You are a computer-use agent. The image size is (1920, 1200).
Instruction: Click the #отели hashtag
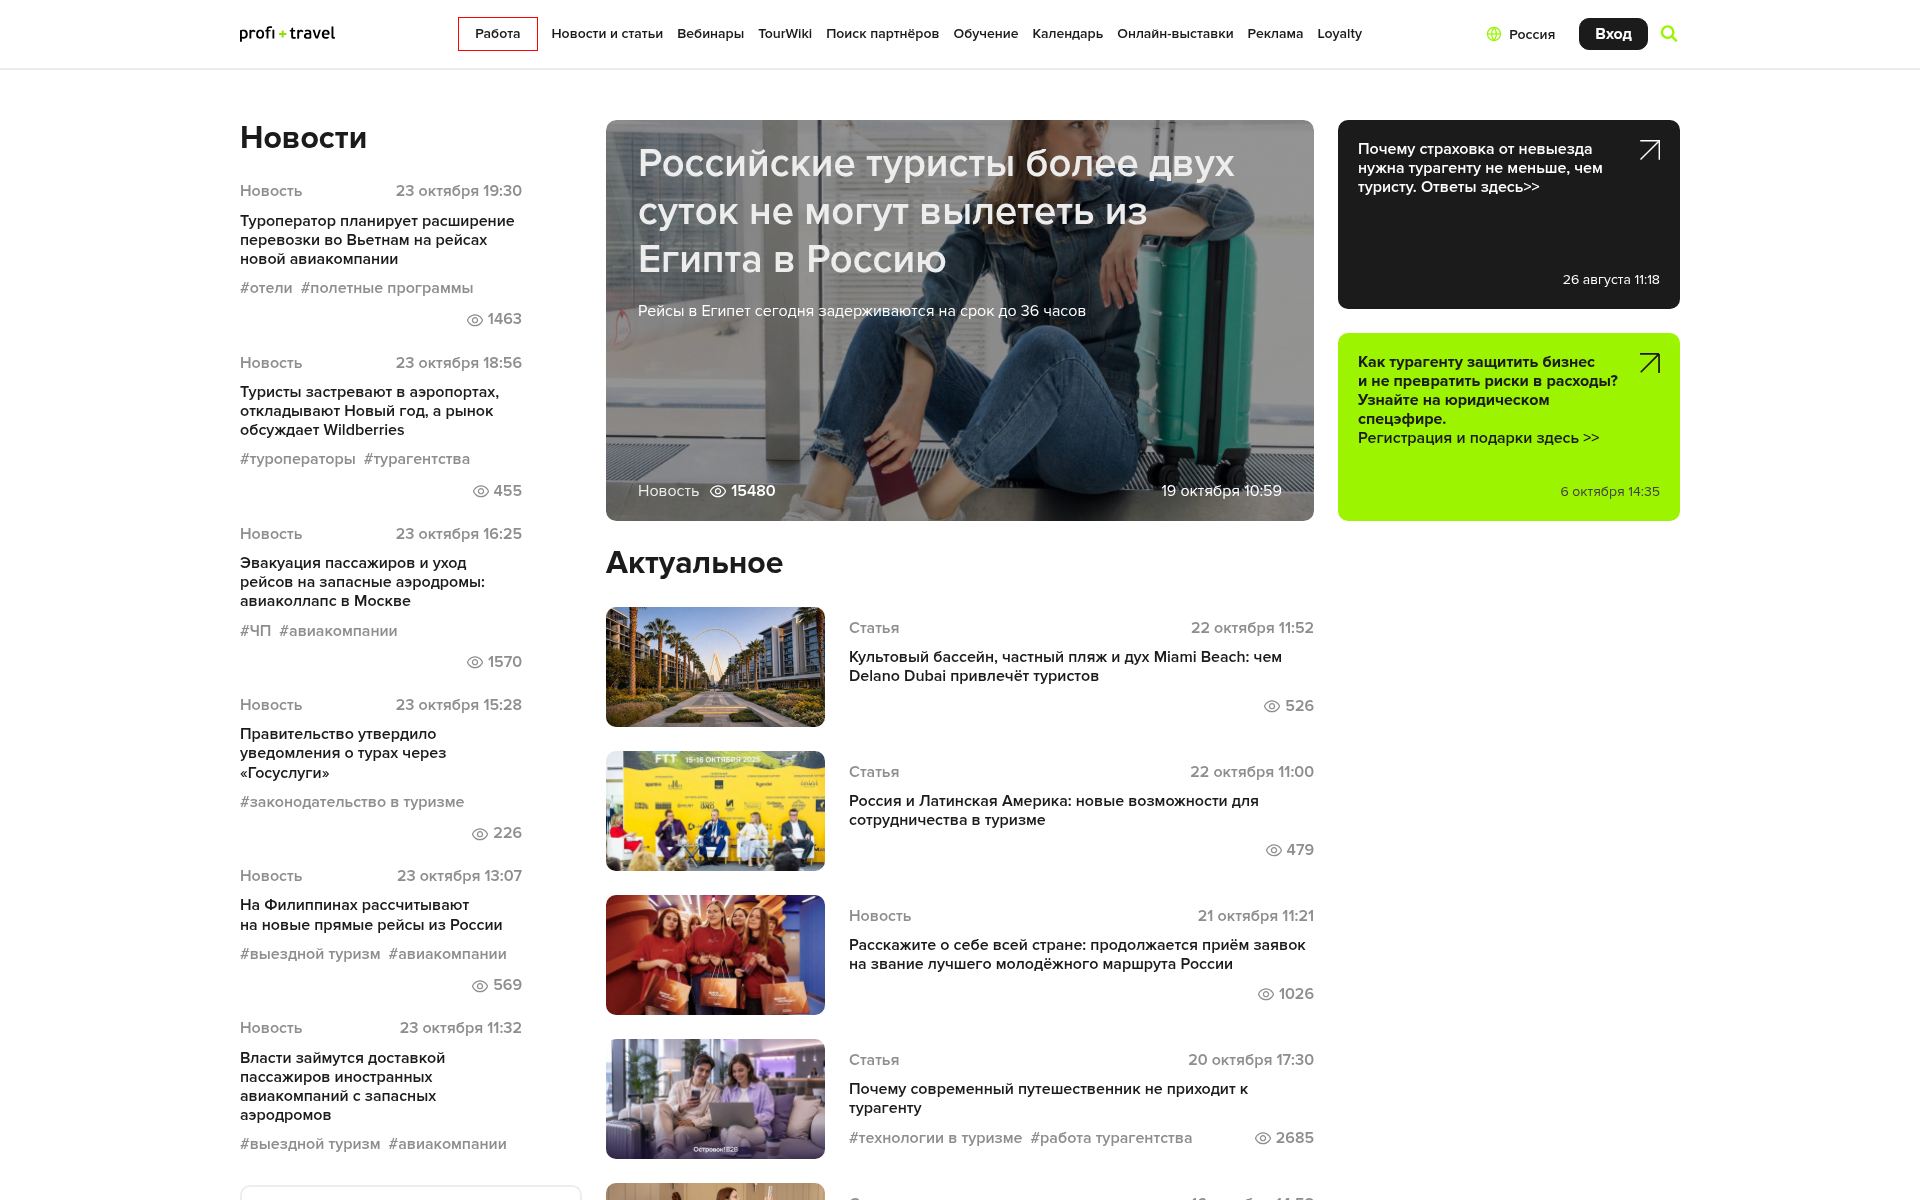pyautogui.click(x=266, y=288)
